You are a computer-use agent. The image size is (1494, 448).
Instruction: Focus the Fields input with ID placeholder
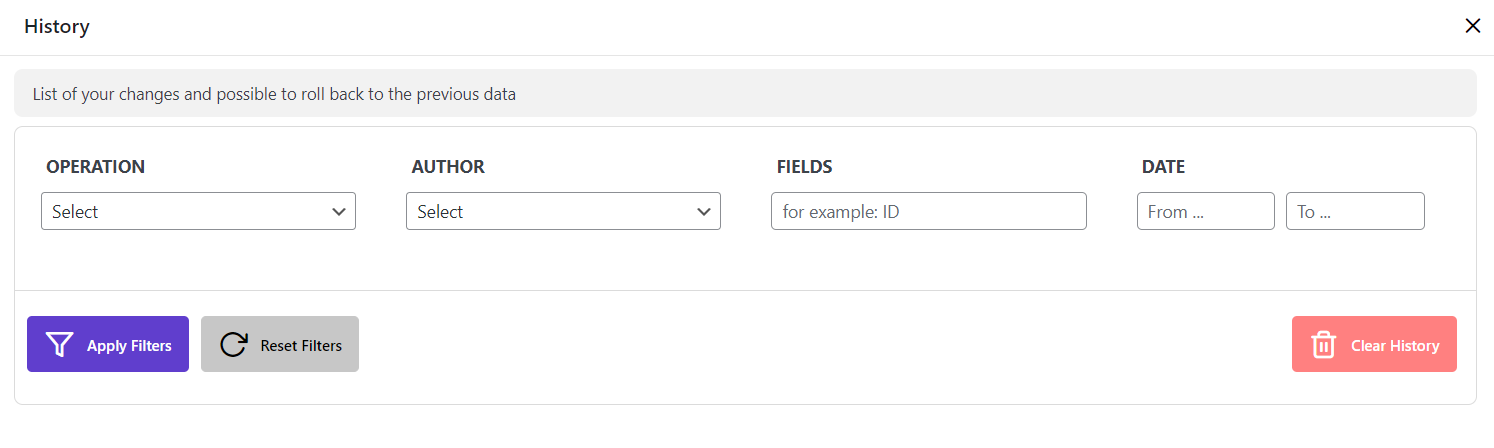click(x=928, y=211)
